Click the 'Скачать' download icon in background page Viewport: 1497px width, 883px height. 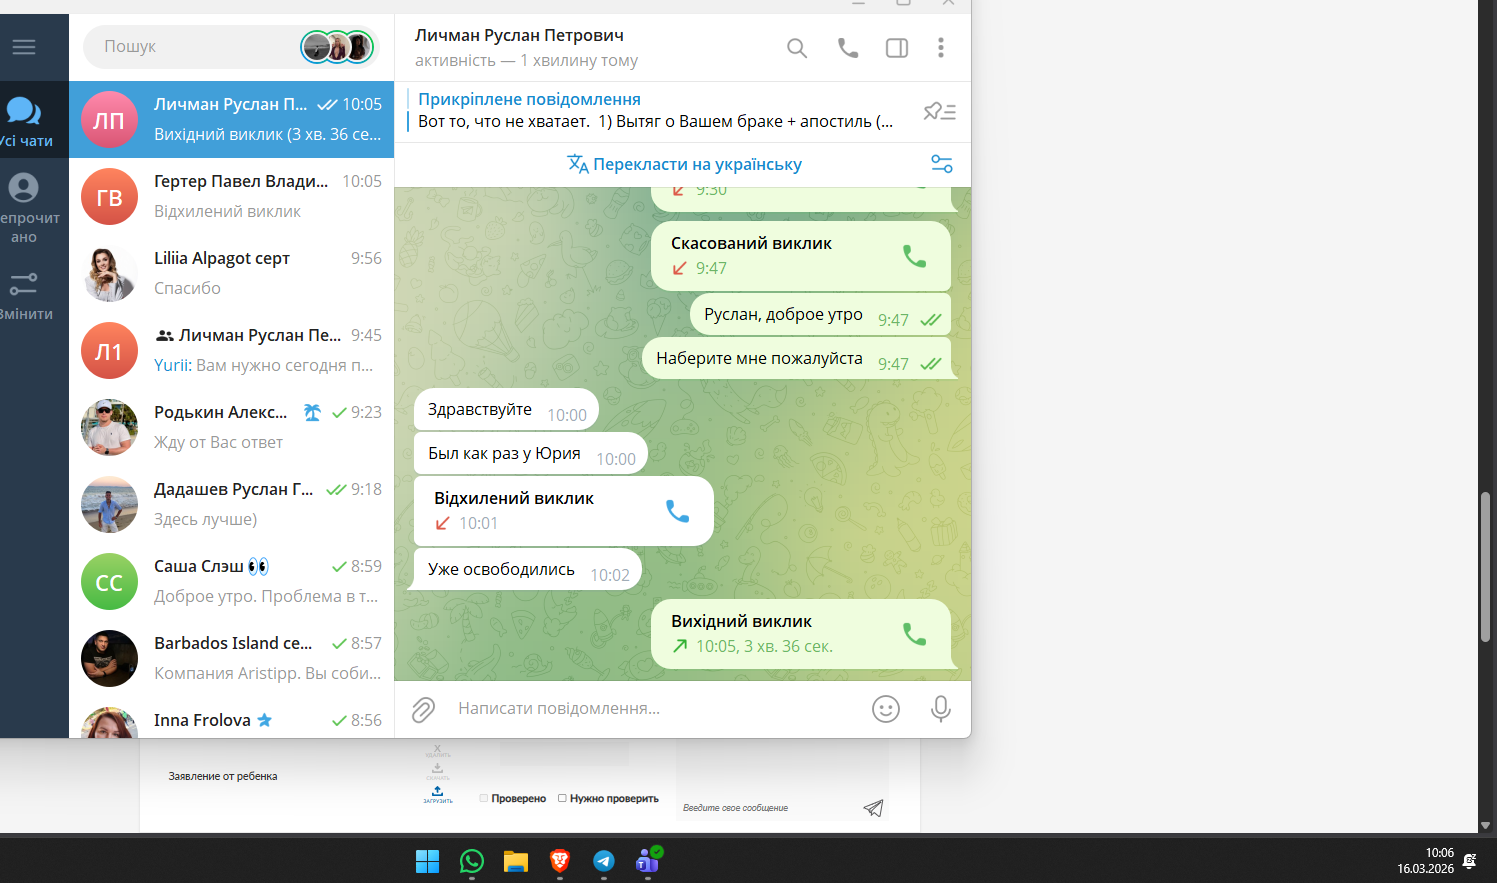pos(437,771)
